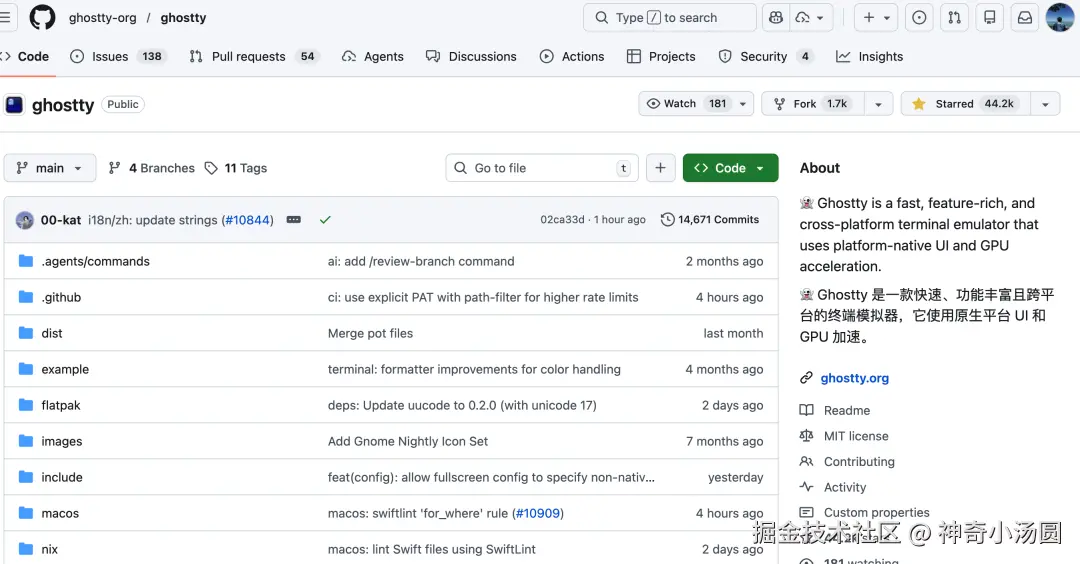
Task: Open pull request #10844 link
Action: pos(247,220)
